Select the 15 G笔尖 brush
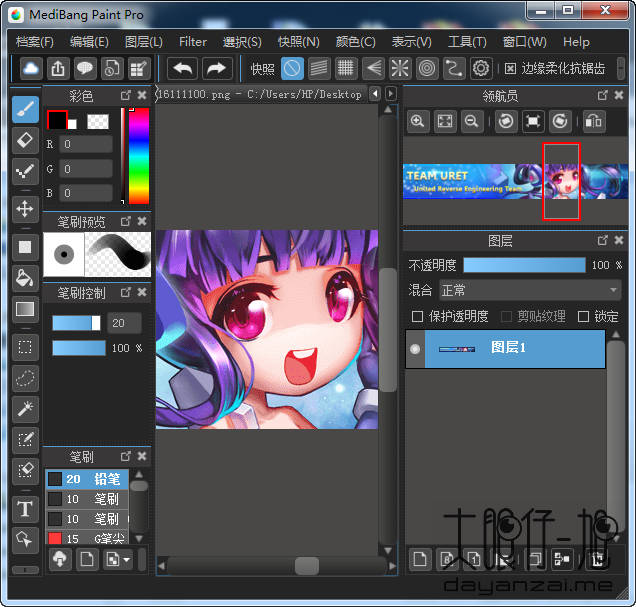This screenshot has height=607, width=636. [88, 538]
